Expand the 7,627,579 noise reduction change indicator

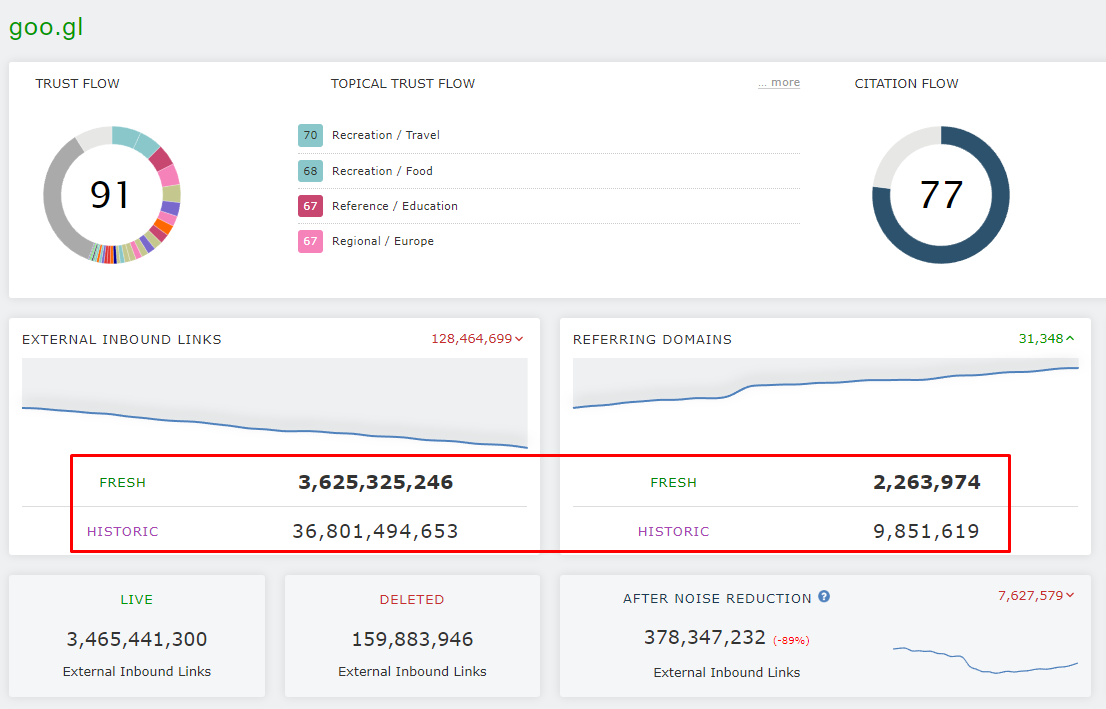click(1036, 596)
